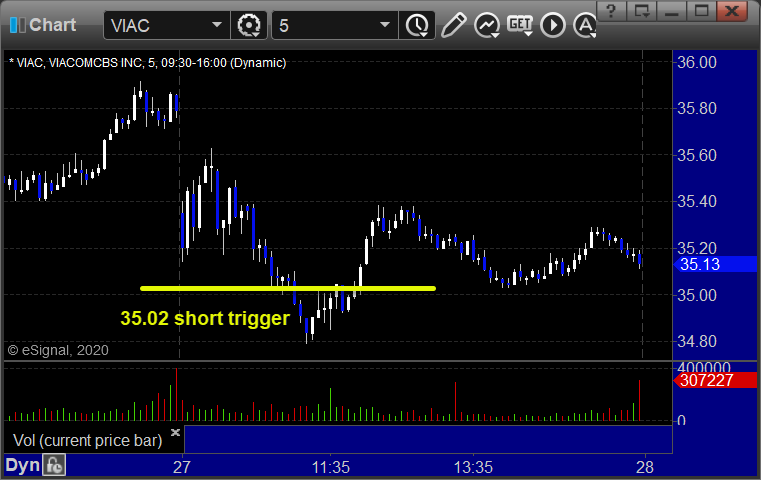Select the yellow short trigger line
761x480 pixels.
(x=288, y=289)
